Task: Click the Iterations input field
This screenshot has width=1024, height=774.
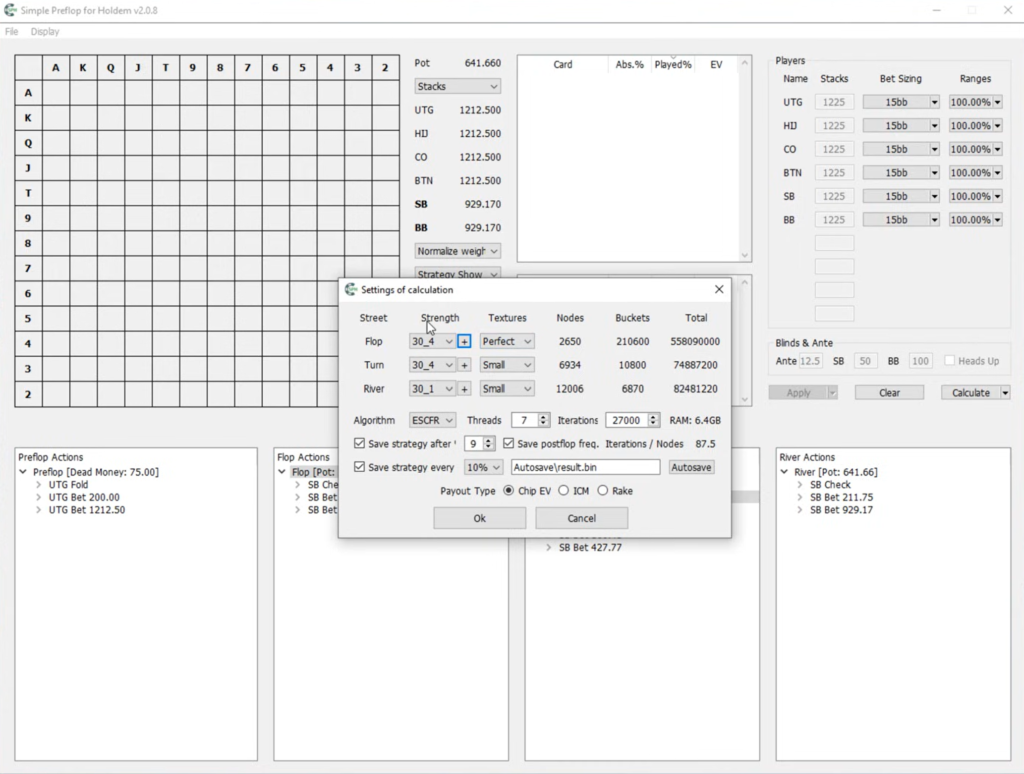Action: [626, 420]
